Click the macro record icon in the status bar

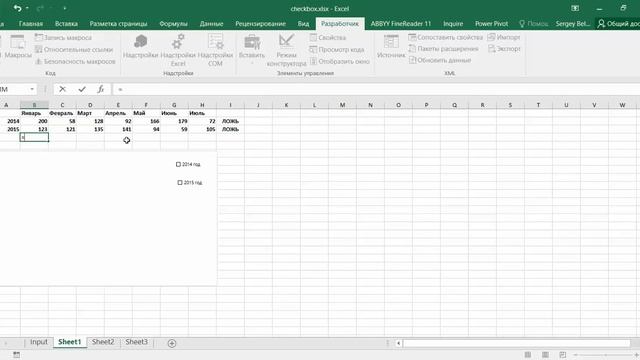coord(16,355)
